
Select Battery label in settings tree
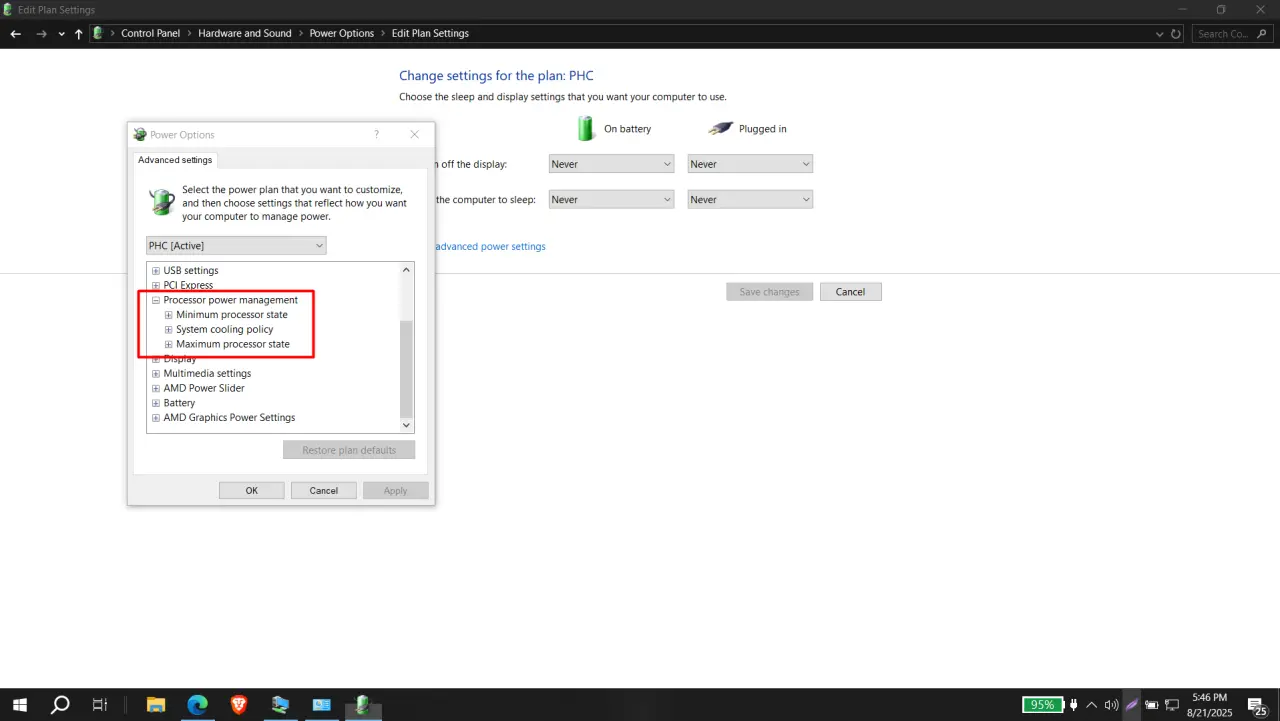coord(179,403)
